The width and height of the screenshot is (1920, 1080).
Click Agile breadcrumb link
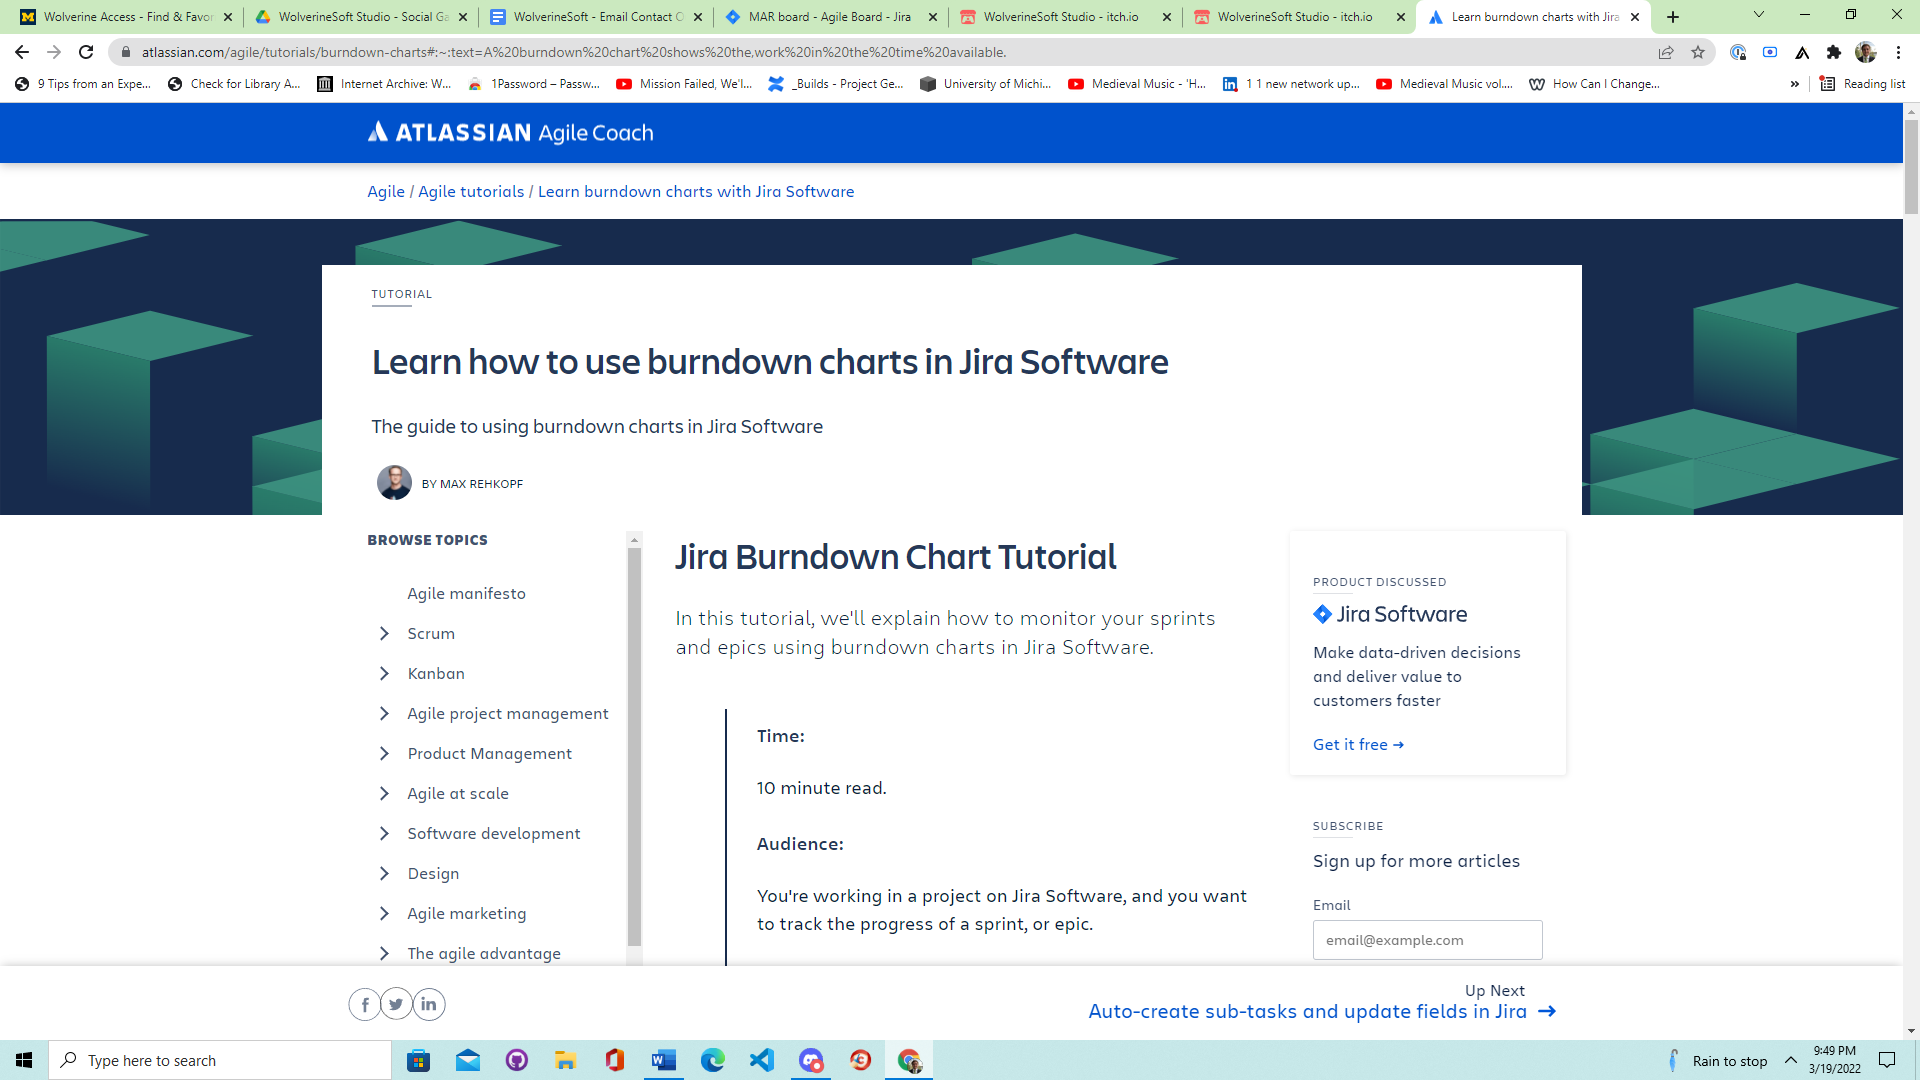385,191
